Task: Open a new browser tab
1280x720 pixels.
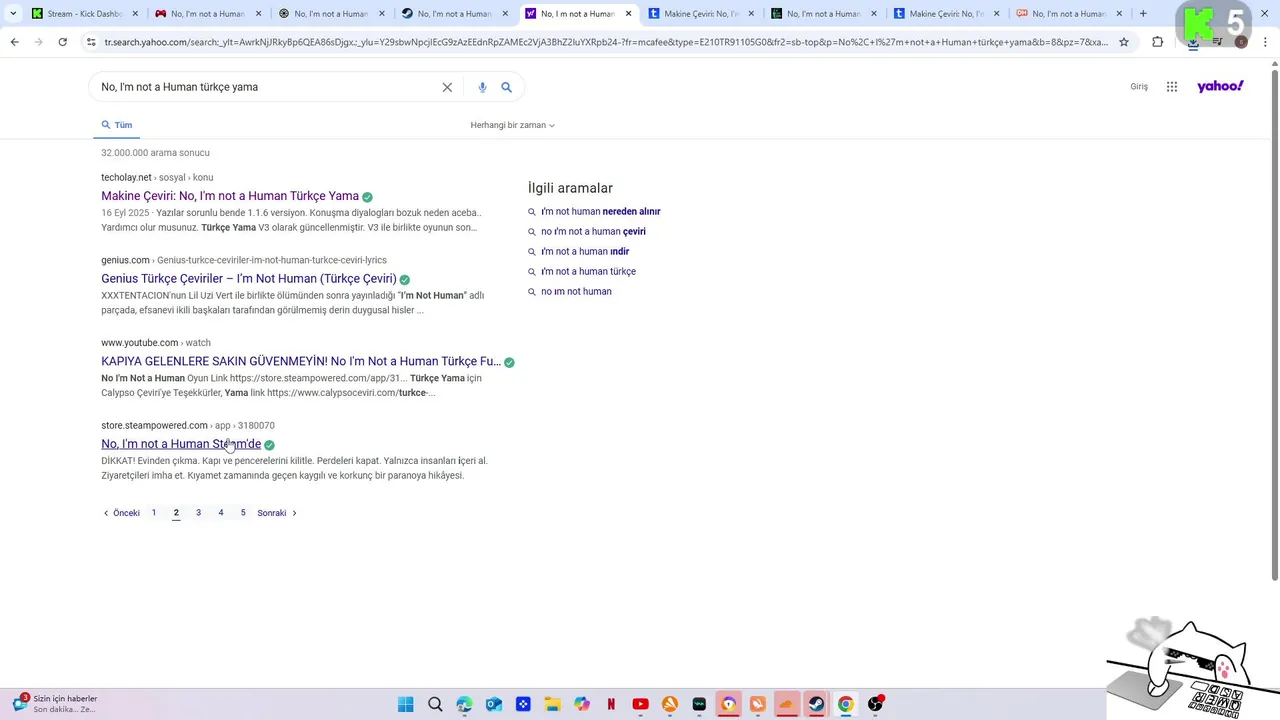Action: pos(1143,13)
